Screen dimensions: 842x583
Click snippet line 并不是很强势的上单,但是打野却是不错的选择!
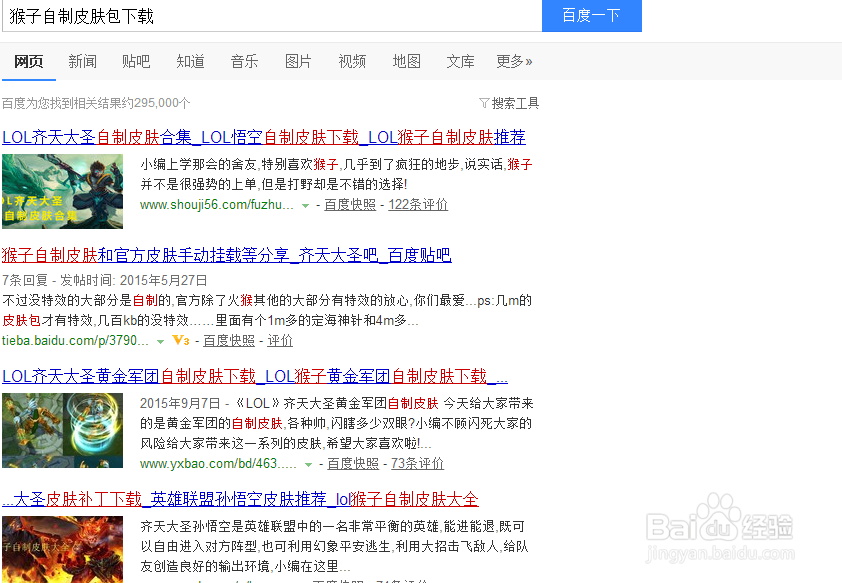click(274, 184)
